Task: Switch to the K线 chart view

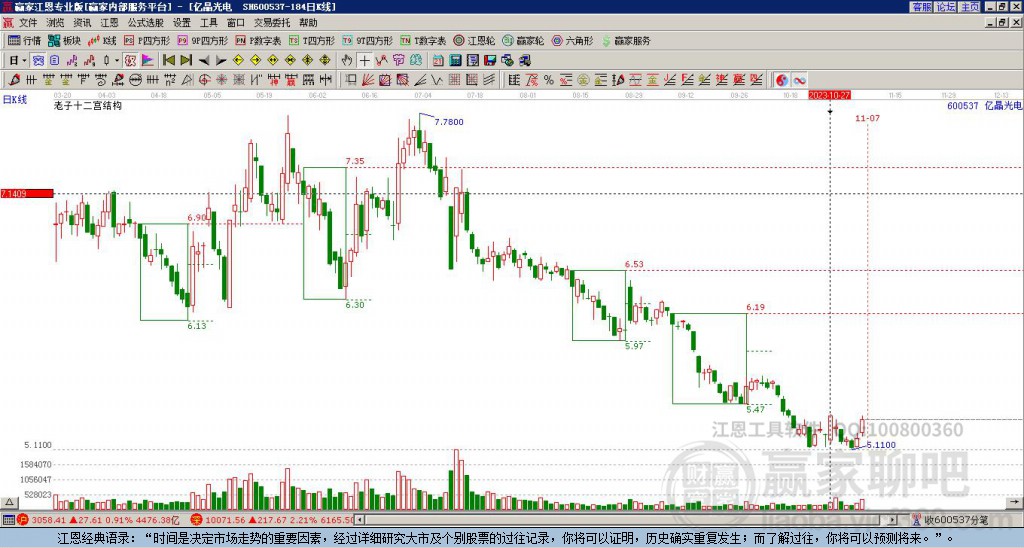Action: [x=102, y=40]
